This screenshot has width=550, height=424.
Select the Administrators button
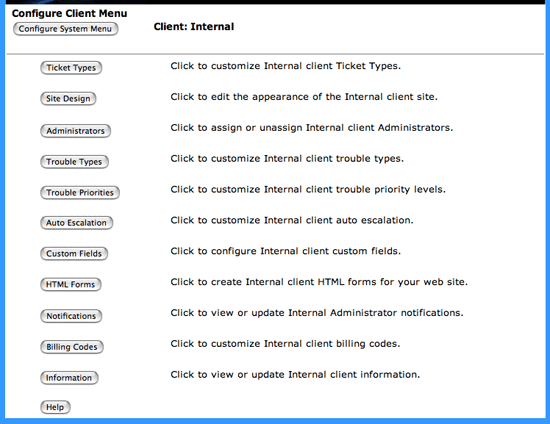pyautogui.click(x=75, y=131)
